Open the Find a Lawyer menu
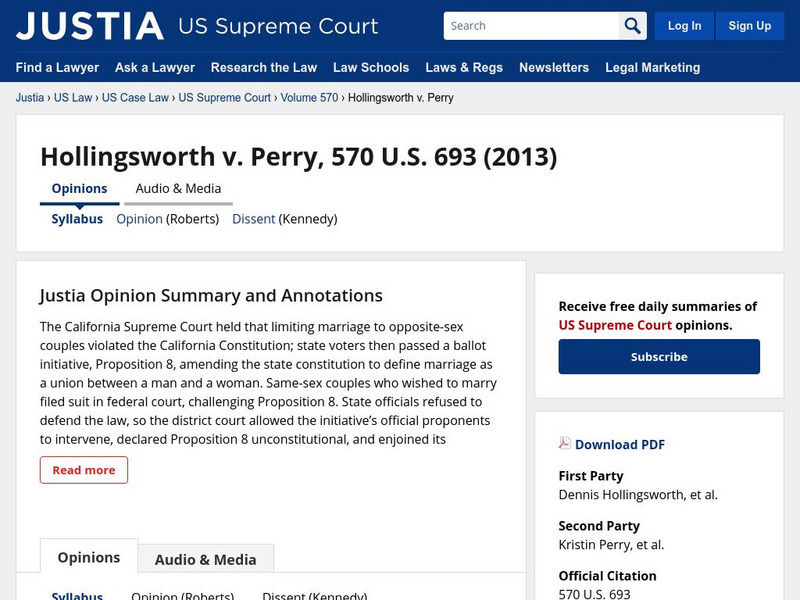 (56, 68)
